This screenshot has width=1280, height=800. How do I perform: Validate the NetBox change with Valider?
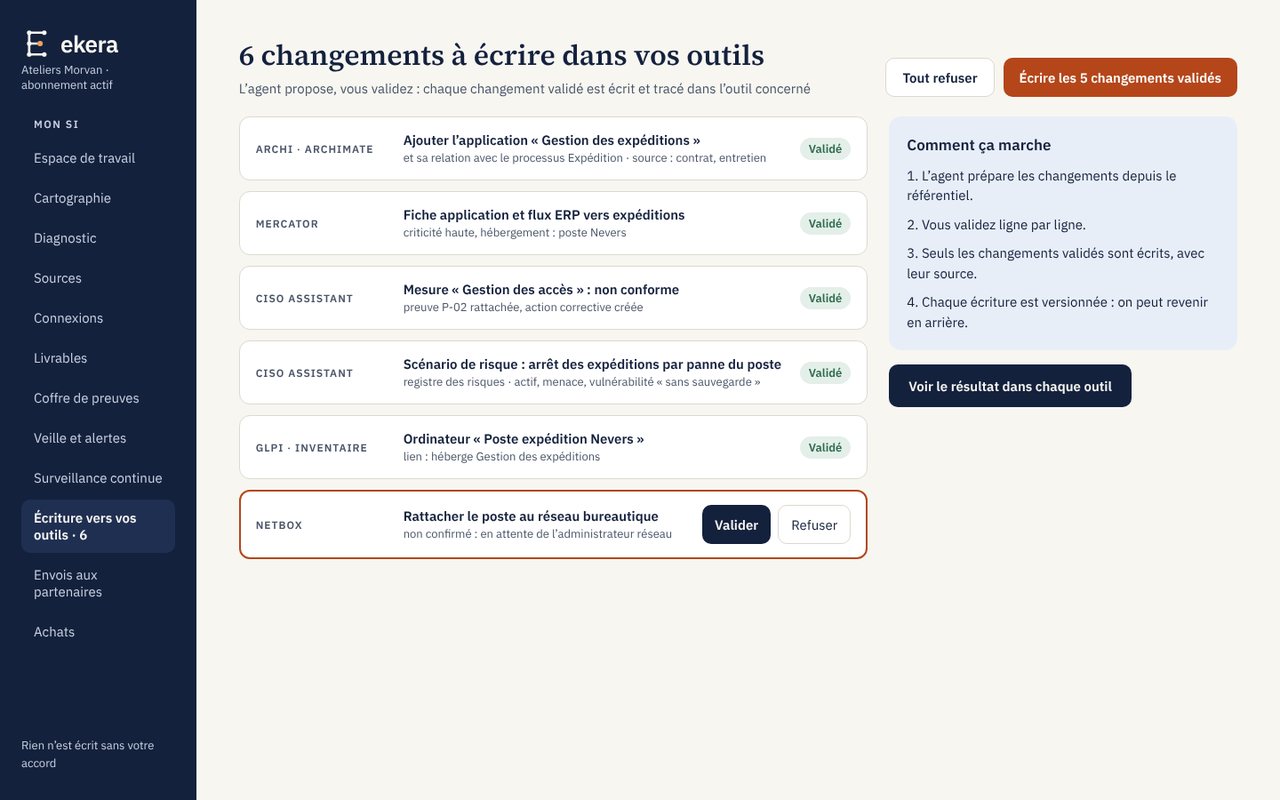pos(736,525)
